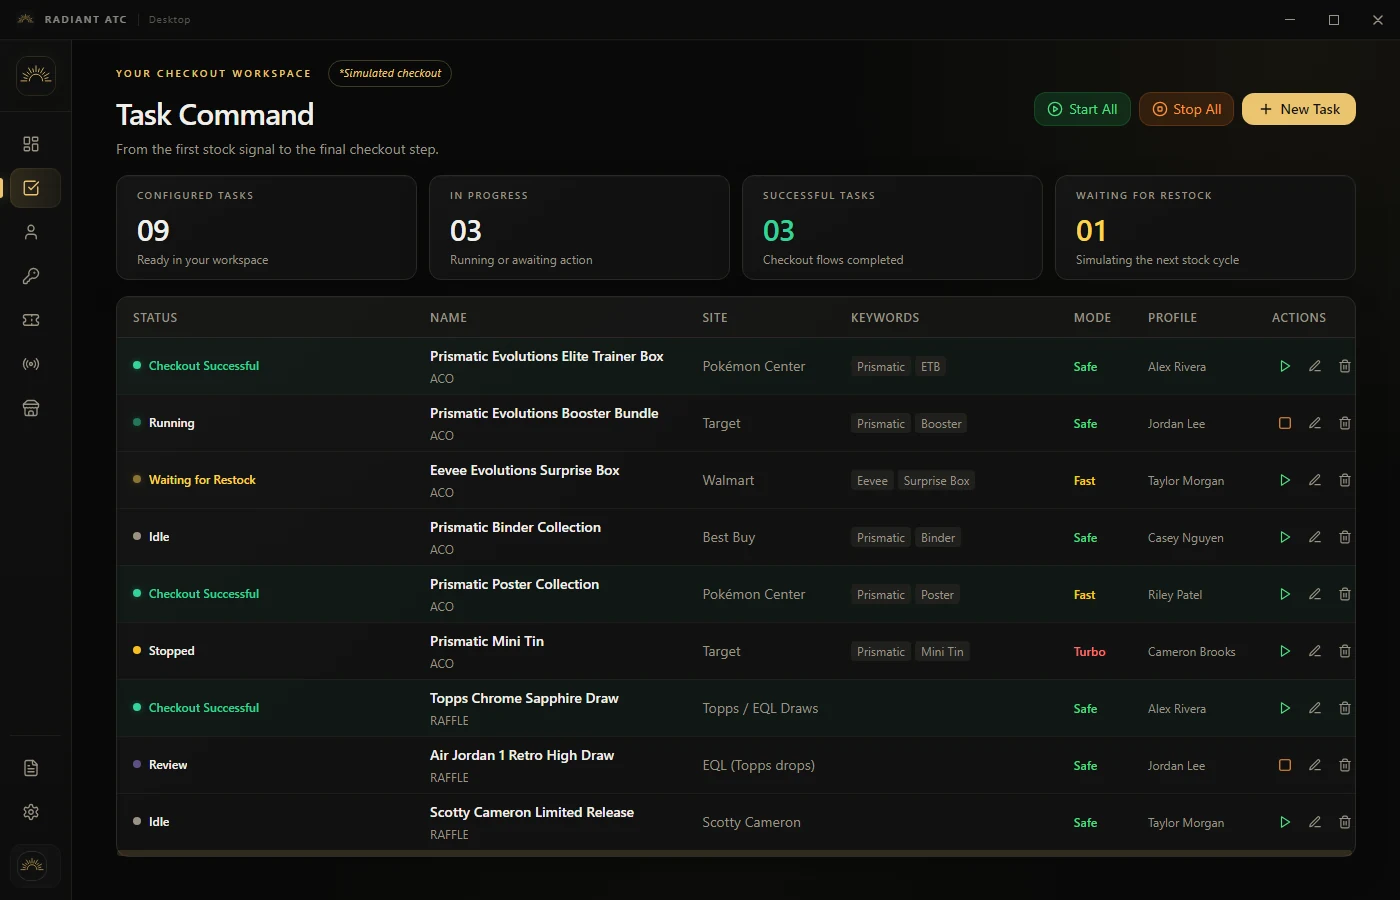Start the Prismatic Evolutions Elite Trainer Box task
The image size is (1400, 900).
tap(1285, 366)
